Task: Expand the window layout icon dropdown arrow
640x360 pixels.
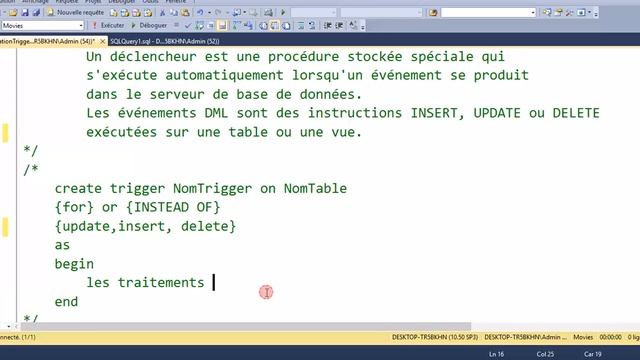Action: tap(589, 13)
